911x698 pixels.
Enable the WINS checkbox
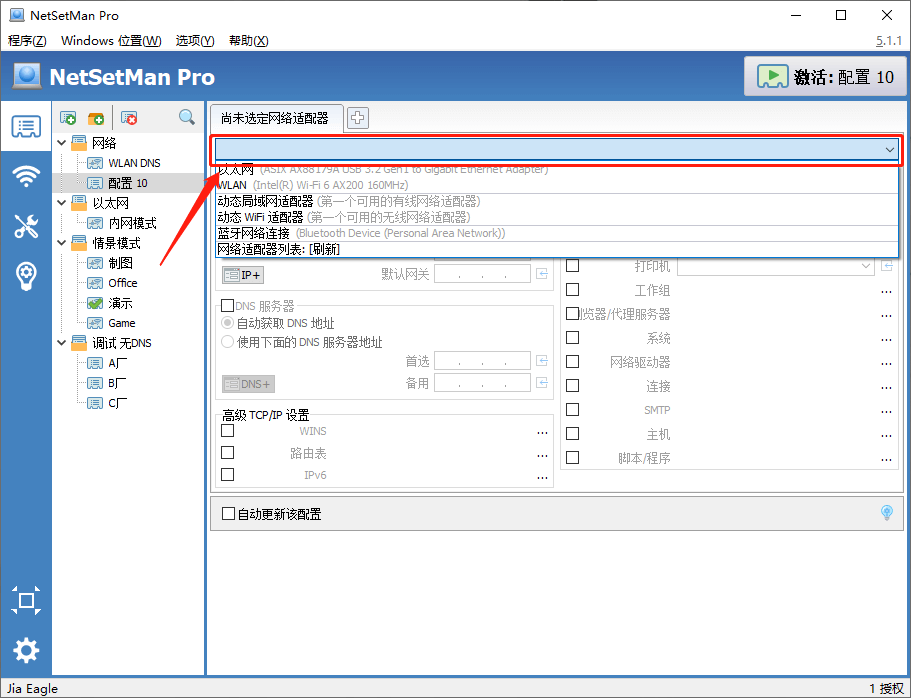tap(228, 431)
